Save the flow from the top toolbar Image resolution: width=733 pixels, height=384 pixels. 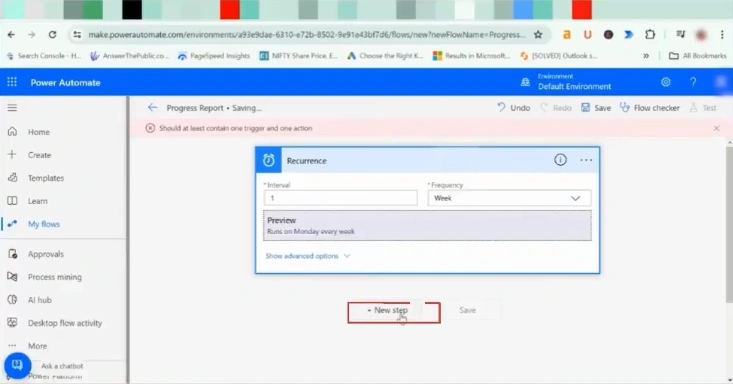click(x=596, y=108)
